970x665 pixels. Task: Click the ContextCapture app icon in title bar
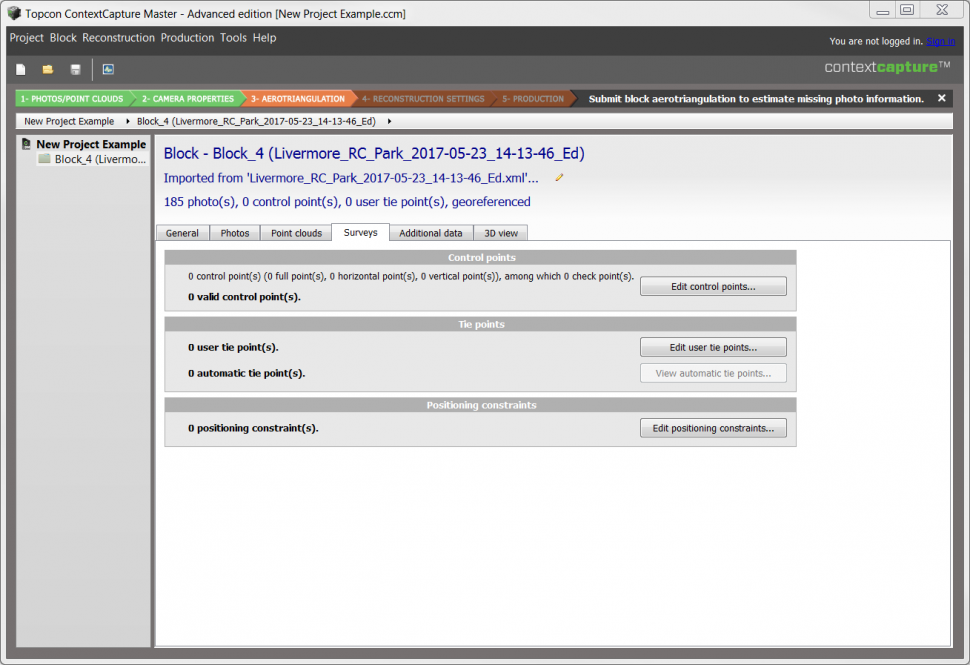[x=14, y=13]
